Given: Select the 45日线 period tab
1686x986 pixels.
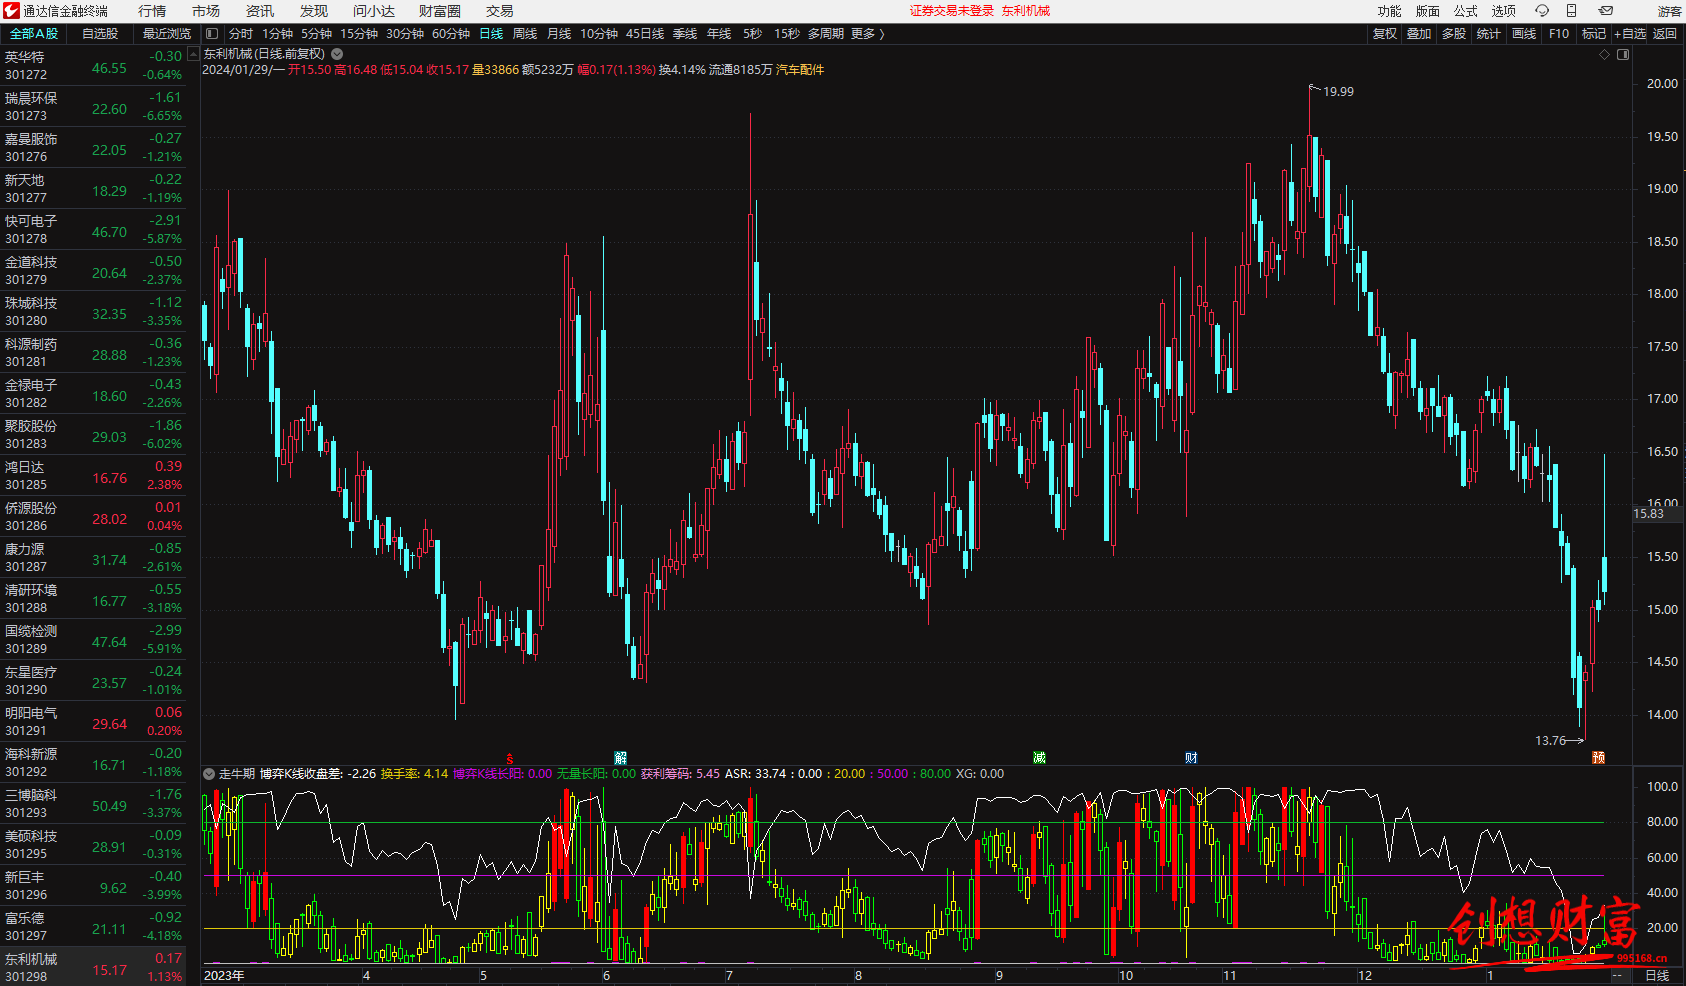Looking at the screenshot, I should tap(645, 34).
